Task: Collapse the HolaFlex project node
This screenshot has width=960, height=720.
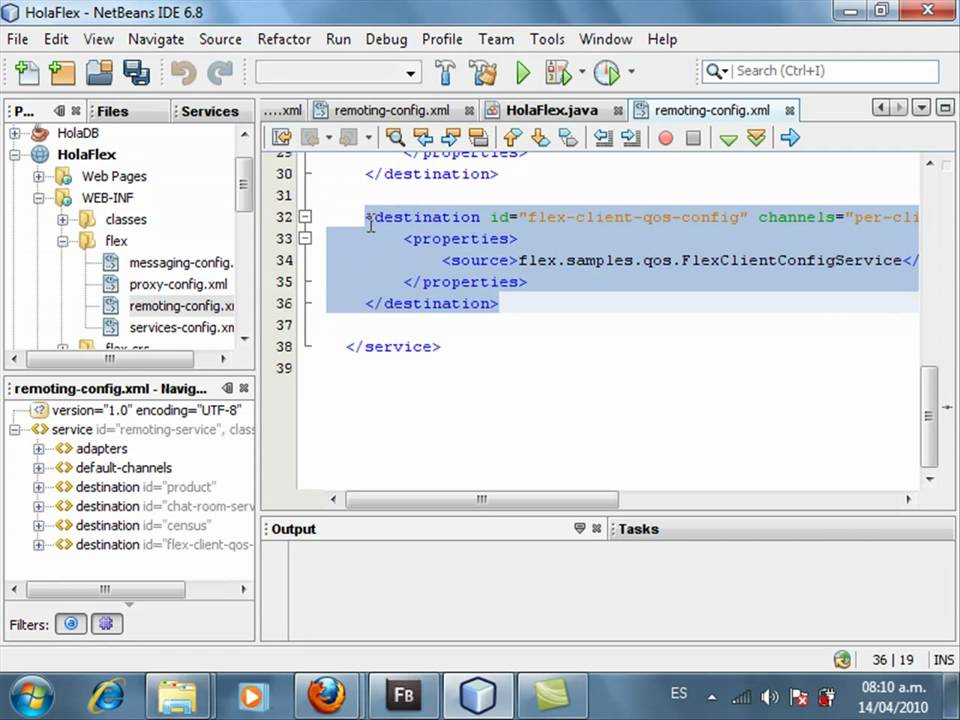Action: pyautogui.click(x=15, y=155)
